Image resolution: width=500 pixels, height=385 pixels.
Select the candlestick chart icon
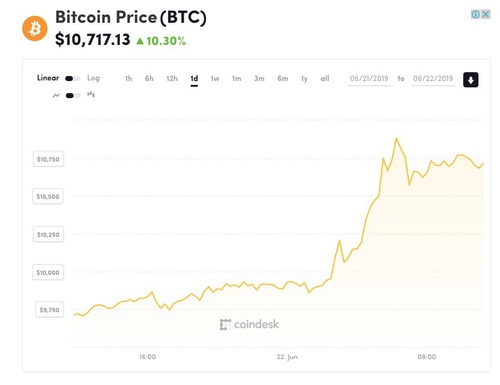click(x=91, y=95)
